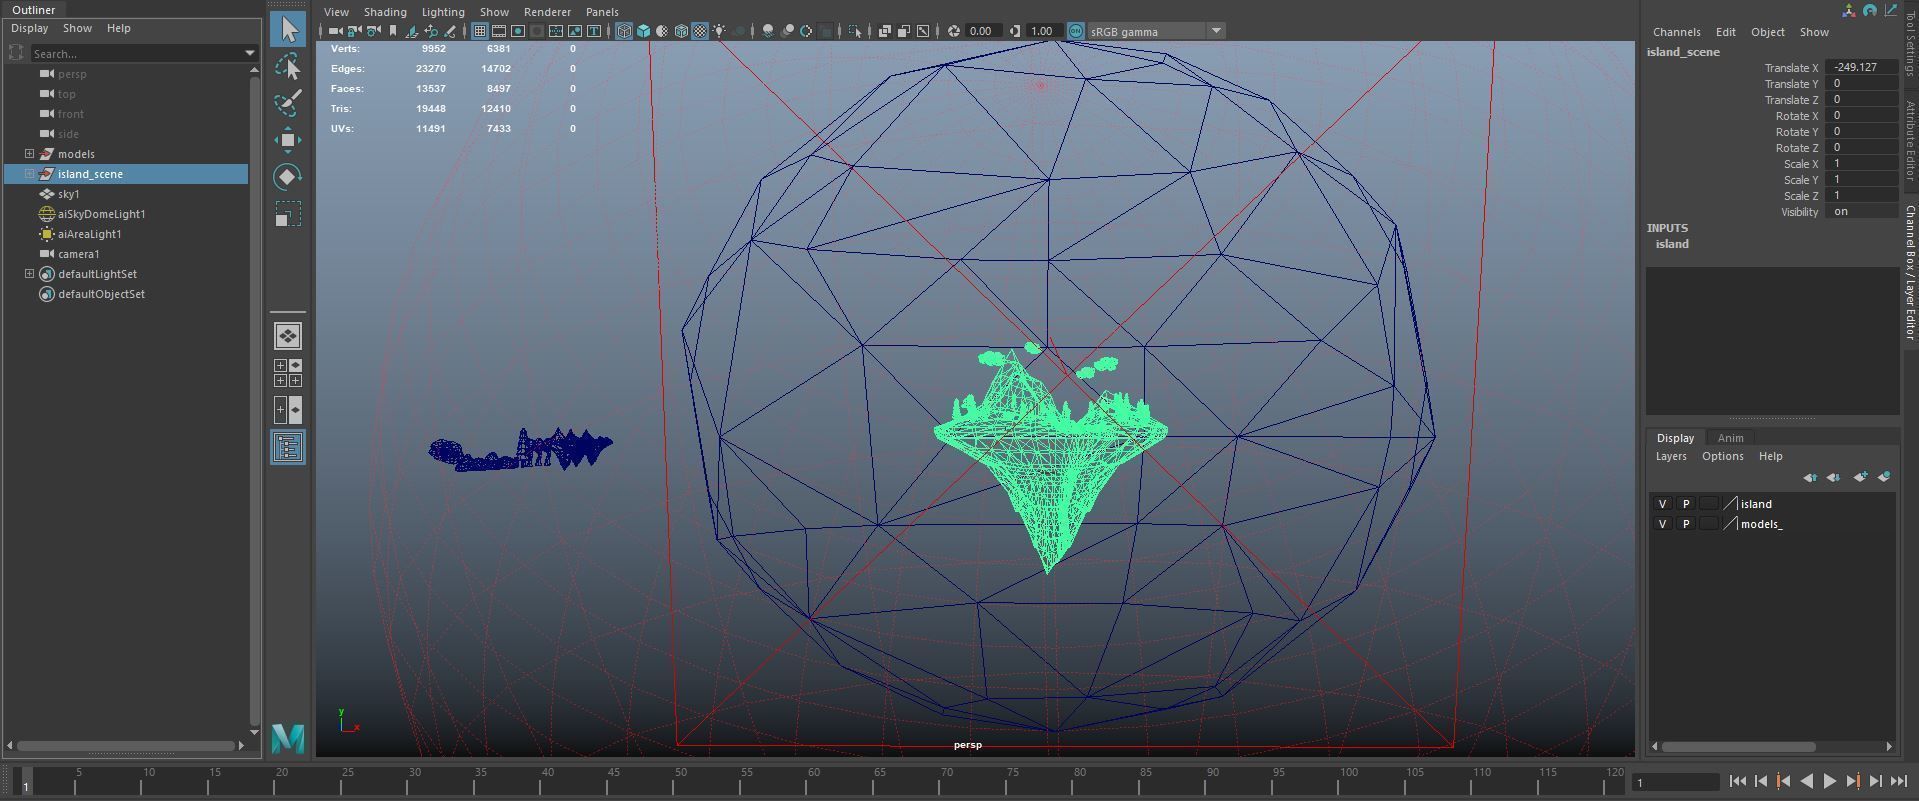Toggle textured display mode
The image size is (1919, 801).
click(x=700, y=31)
